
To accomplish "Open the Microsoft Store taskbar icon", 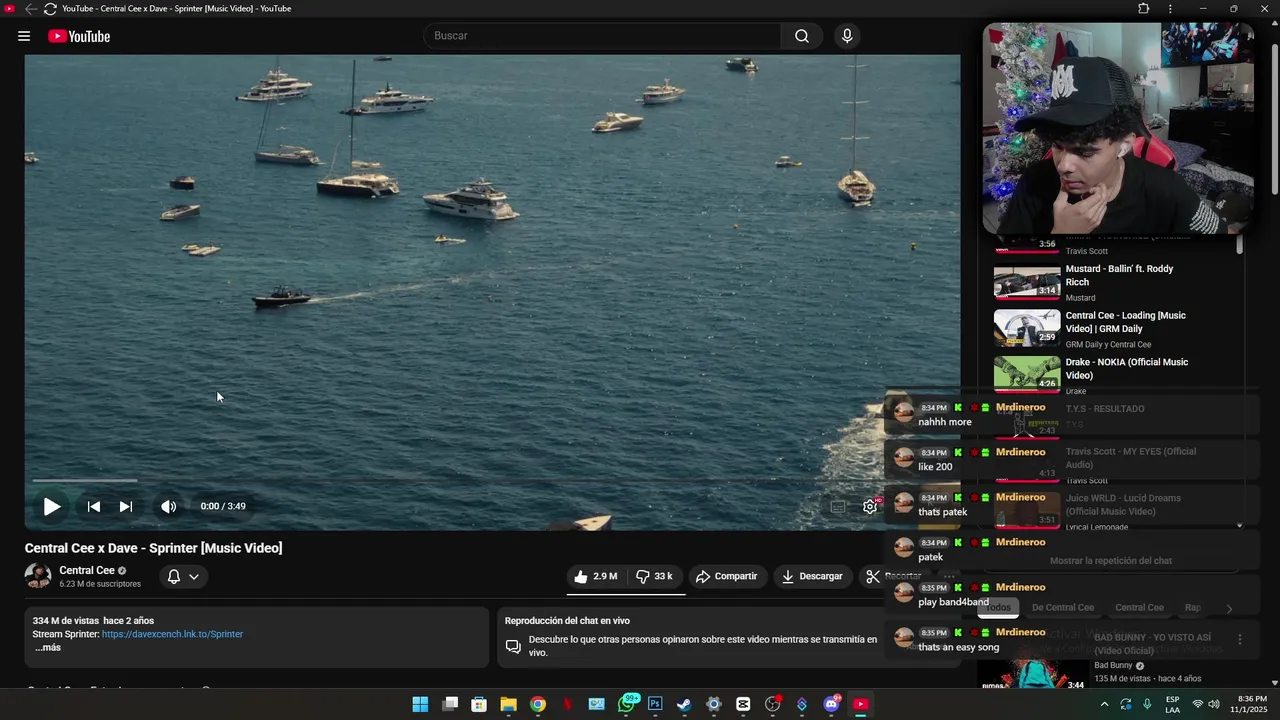I will tap(479, 704).
